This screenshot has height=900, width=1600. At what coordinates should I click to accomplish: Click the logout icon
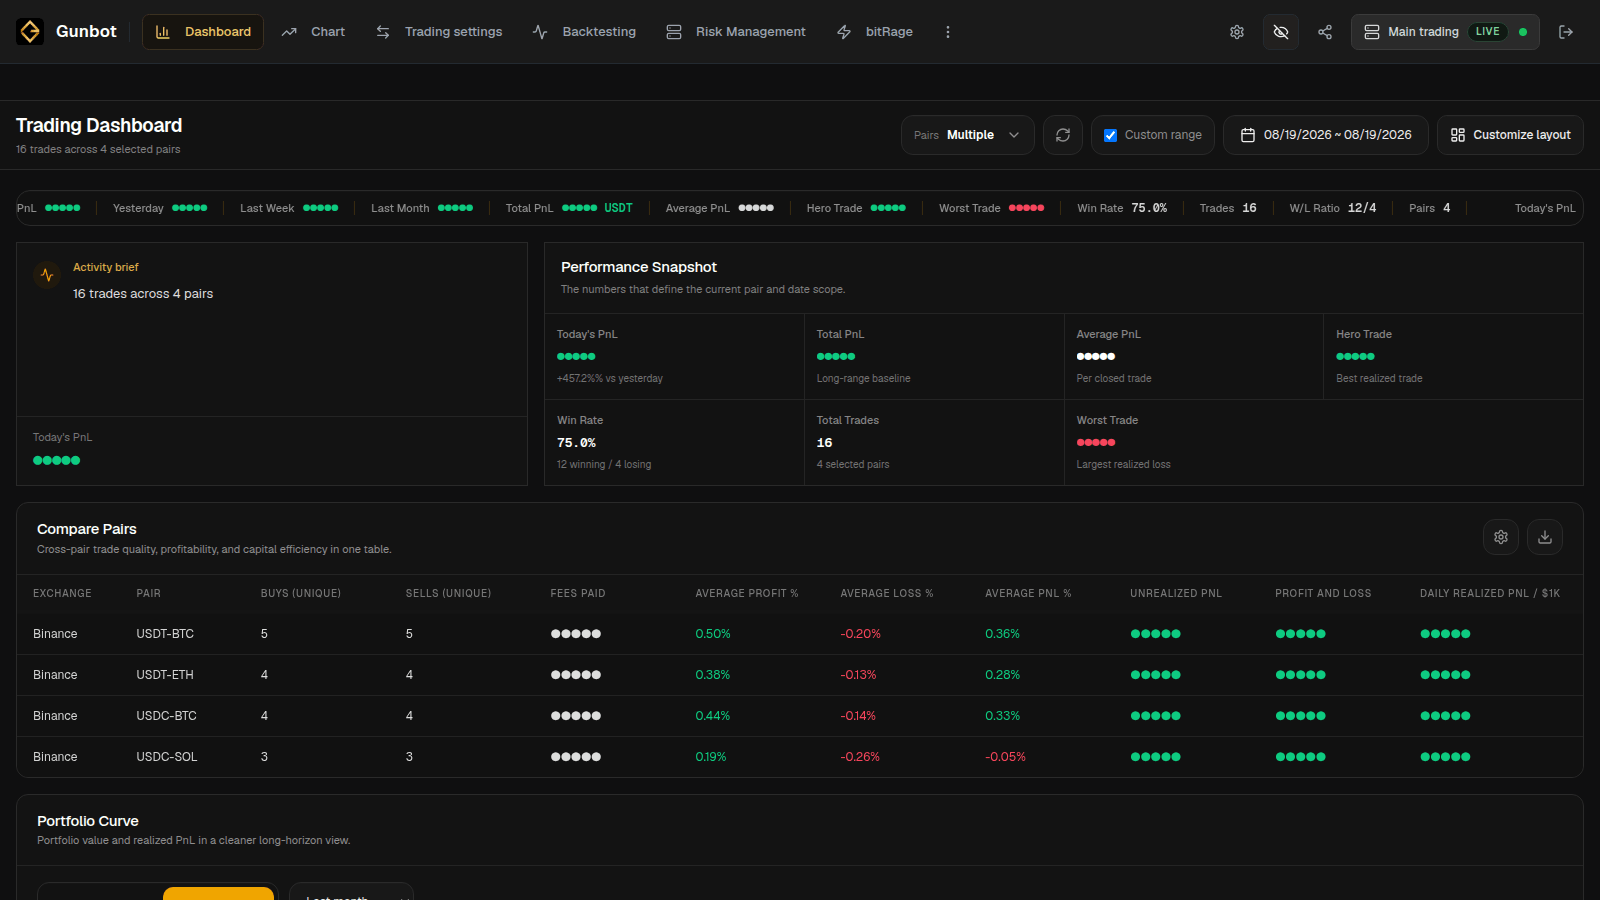point(1566,32)
